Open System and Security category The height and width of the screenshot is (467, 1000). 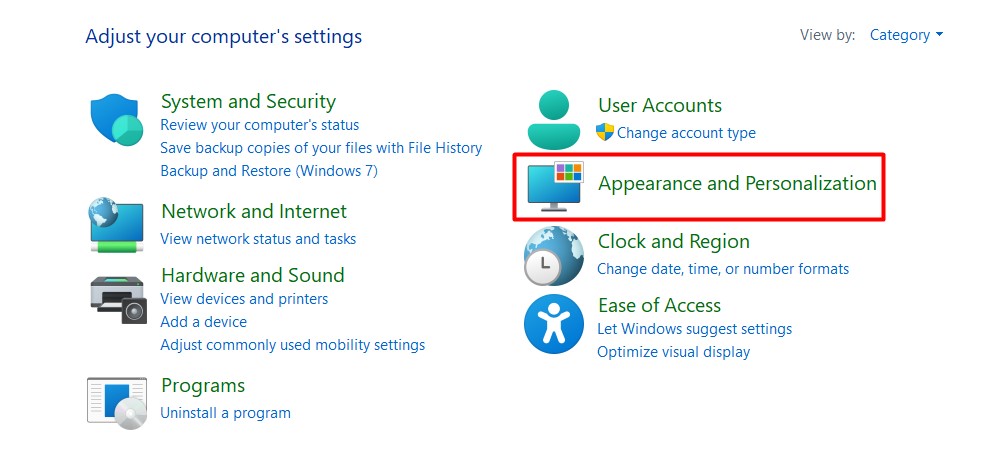pyautogui.click(x=248, y=101)
